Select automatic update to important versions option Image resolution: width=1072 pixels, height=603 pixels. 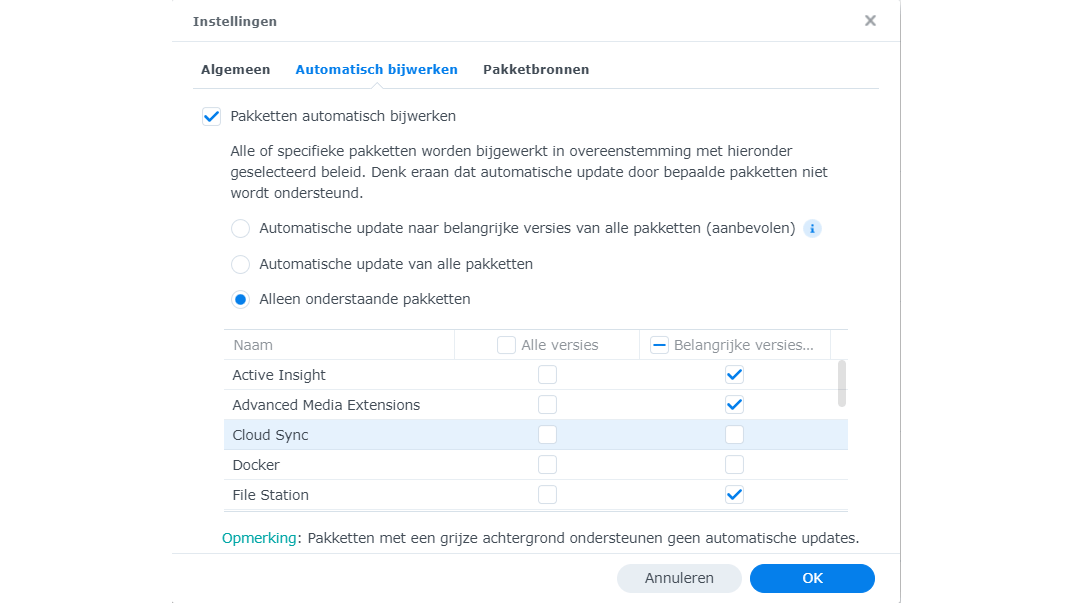tap(240, 229)
